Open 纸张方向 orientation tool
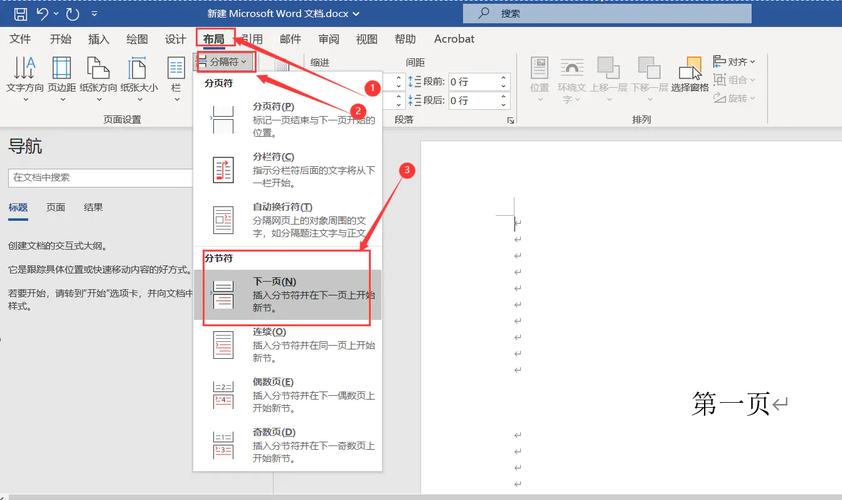The height and width of the screenshot is (500, 842). 98,78
